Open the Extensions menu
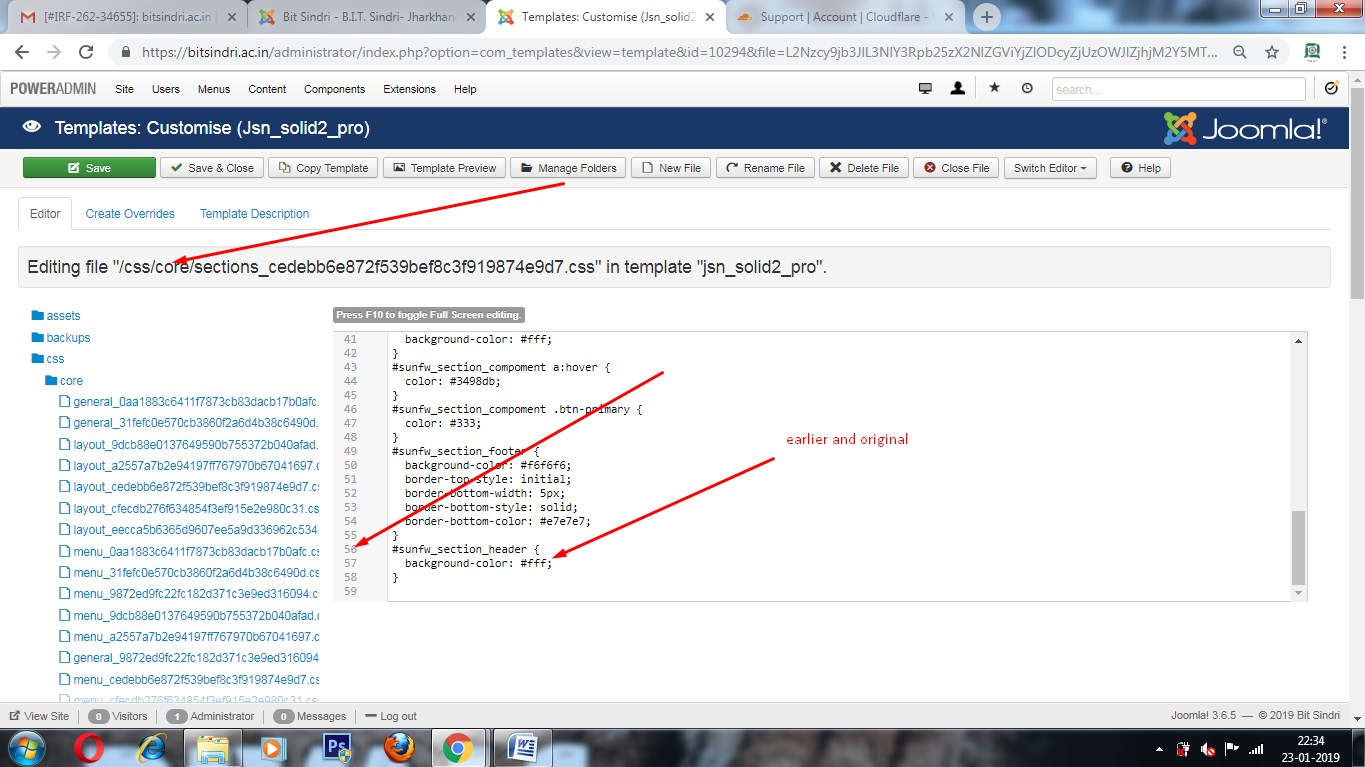 (410, 89)
